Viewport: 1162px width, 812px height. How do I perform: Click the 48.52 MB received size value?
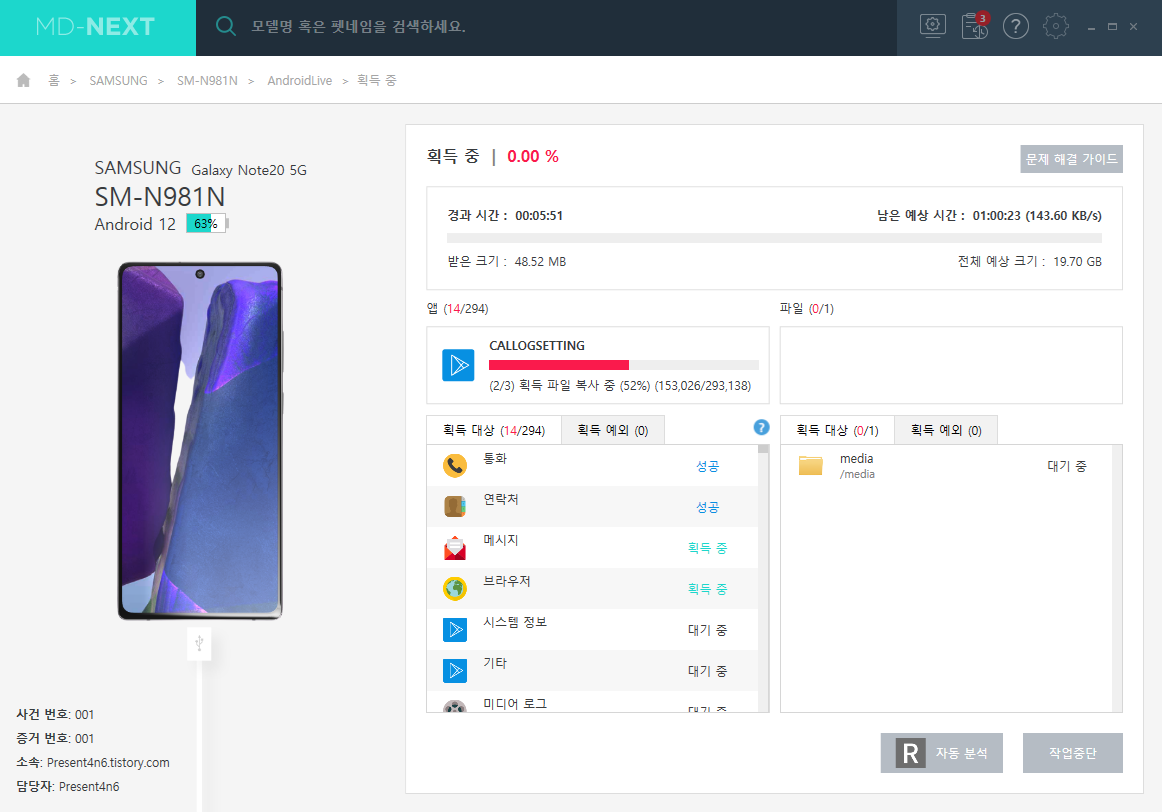pos(540,262)
